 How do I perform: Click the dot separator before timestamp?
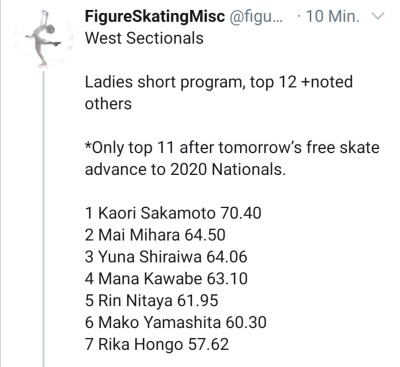click(298, 17)
